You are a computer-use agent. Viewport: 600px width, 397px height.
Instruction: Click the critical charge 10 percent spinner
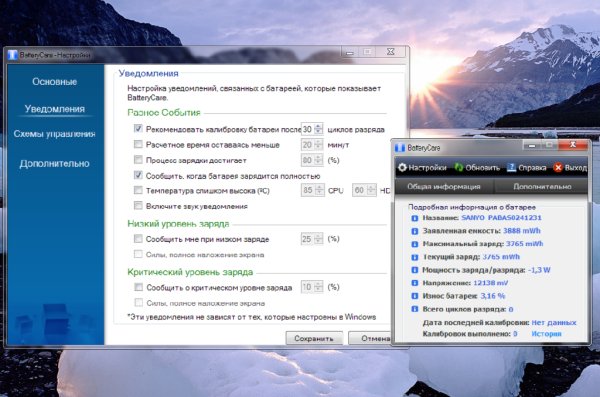(318, 287)
